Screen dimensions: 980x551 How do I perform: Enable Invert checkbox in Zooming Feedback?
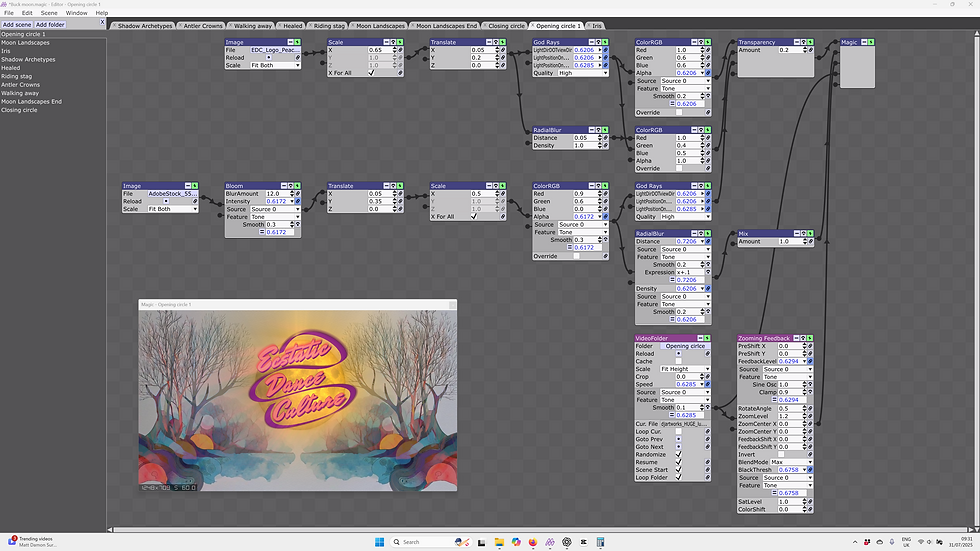pyautogui.click(x=781, y=454)
